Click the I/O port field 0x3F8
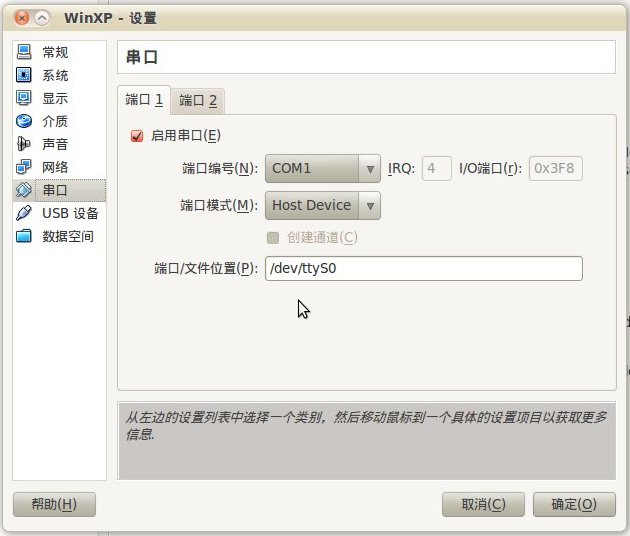The height and width of the screenshot is (536, 630). pos(555,168)
